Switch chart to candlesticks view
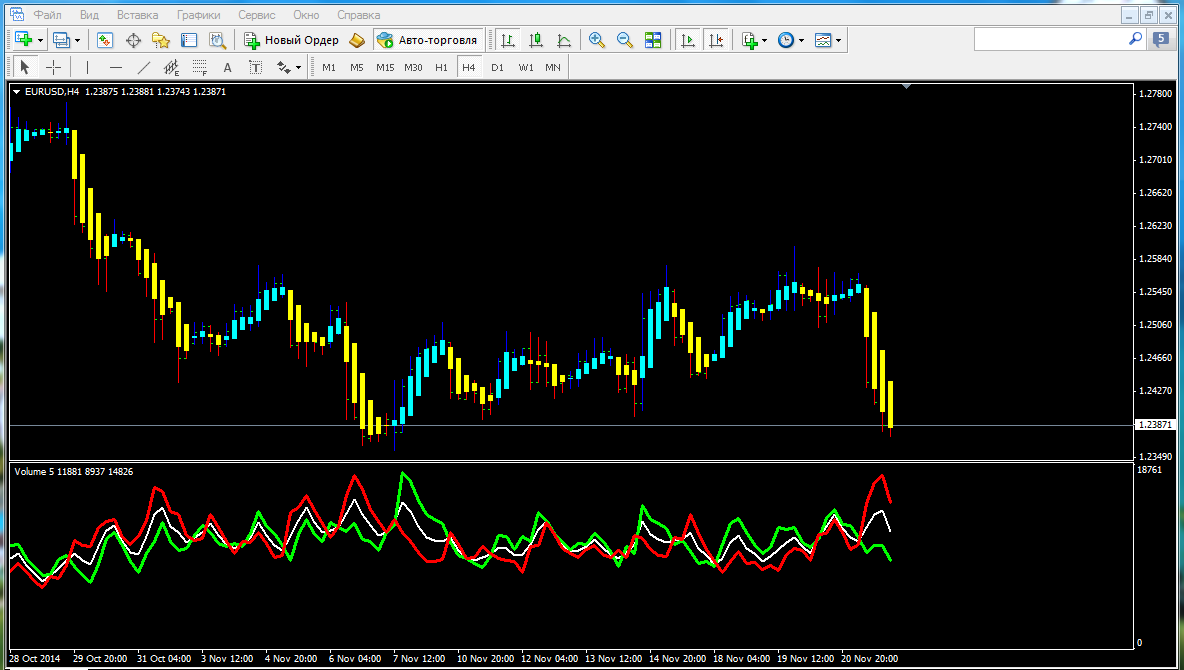 [x=536, y=40]
